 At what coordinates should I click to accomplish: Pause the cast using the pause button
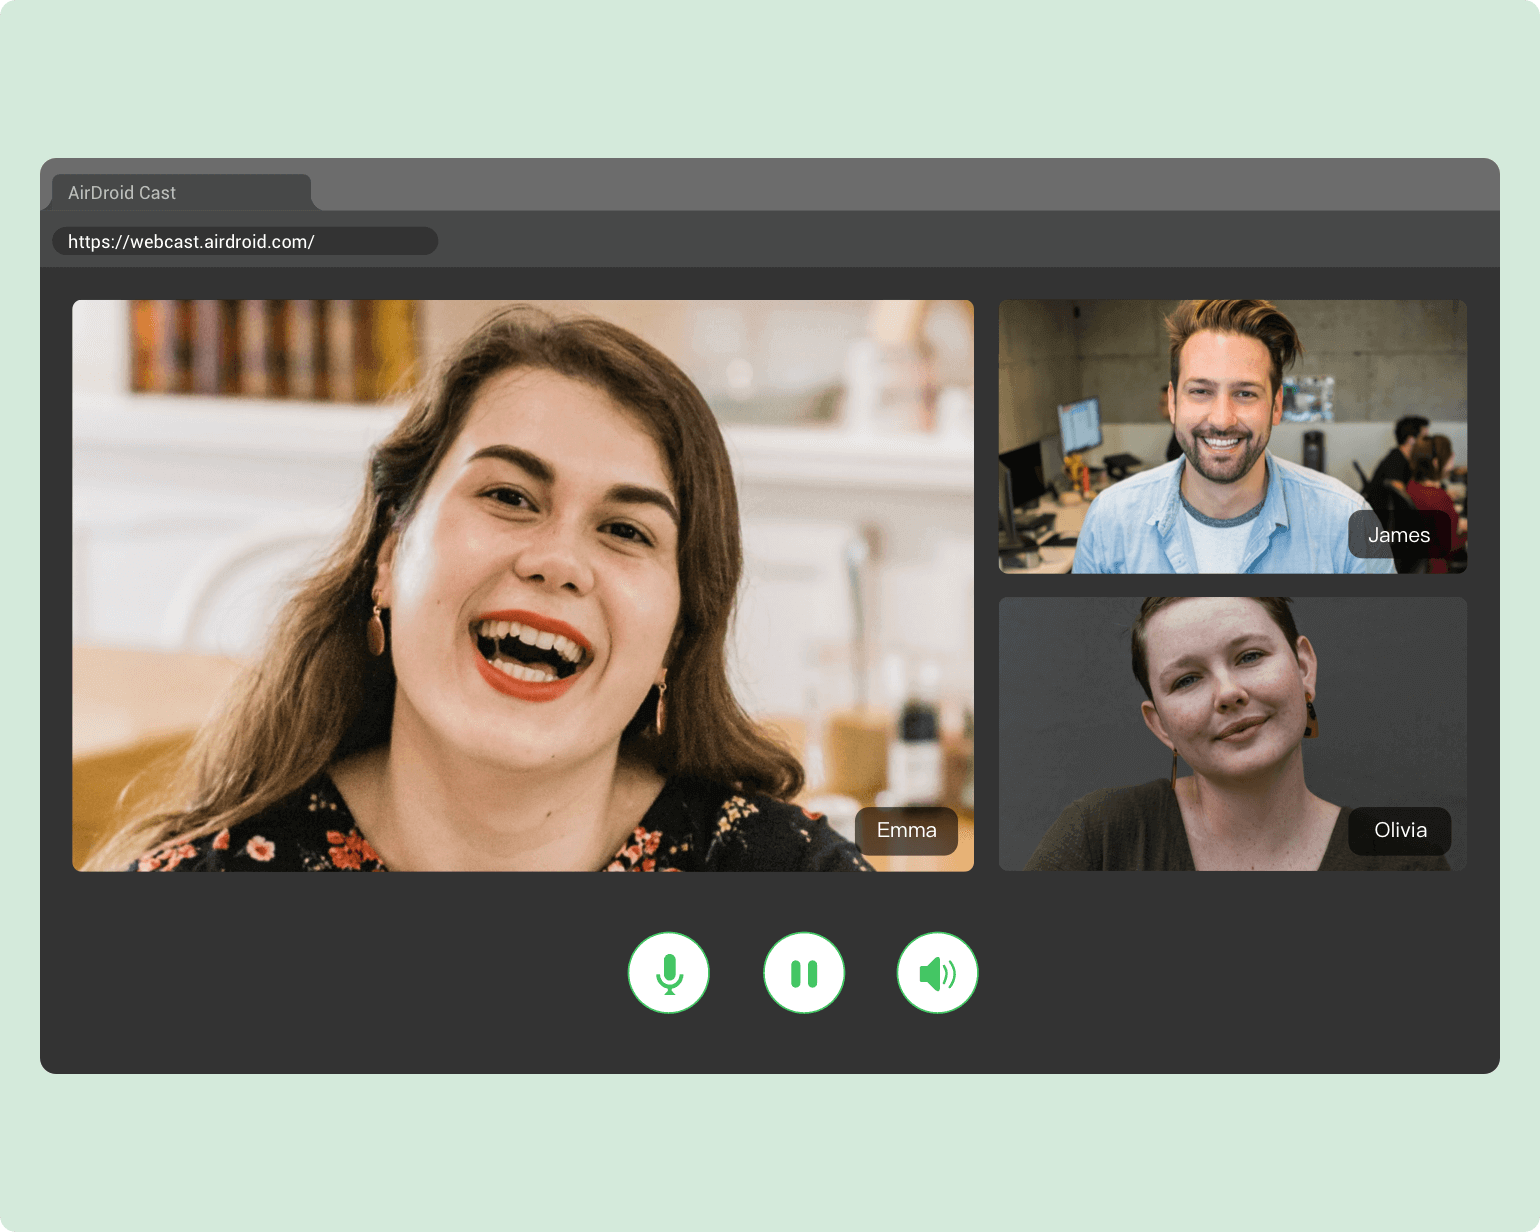point(804,973)
